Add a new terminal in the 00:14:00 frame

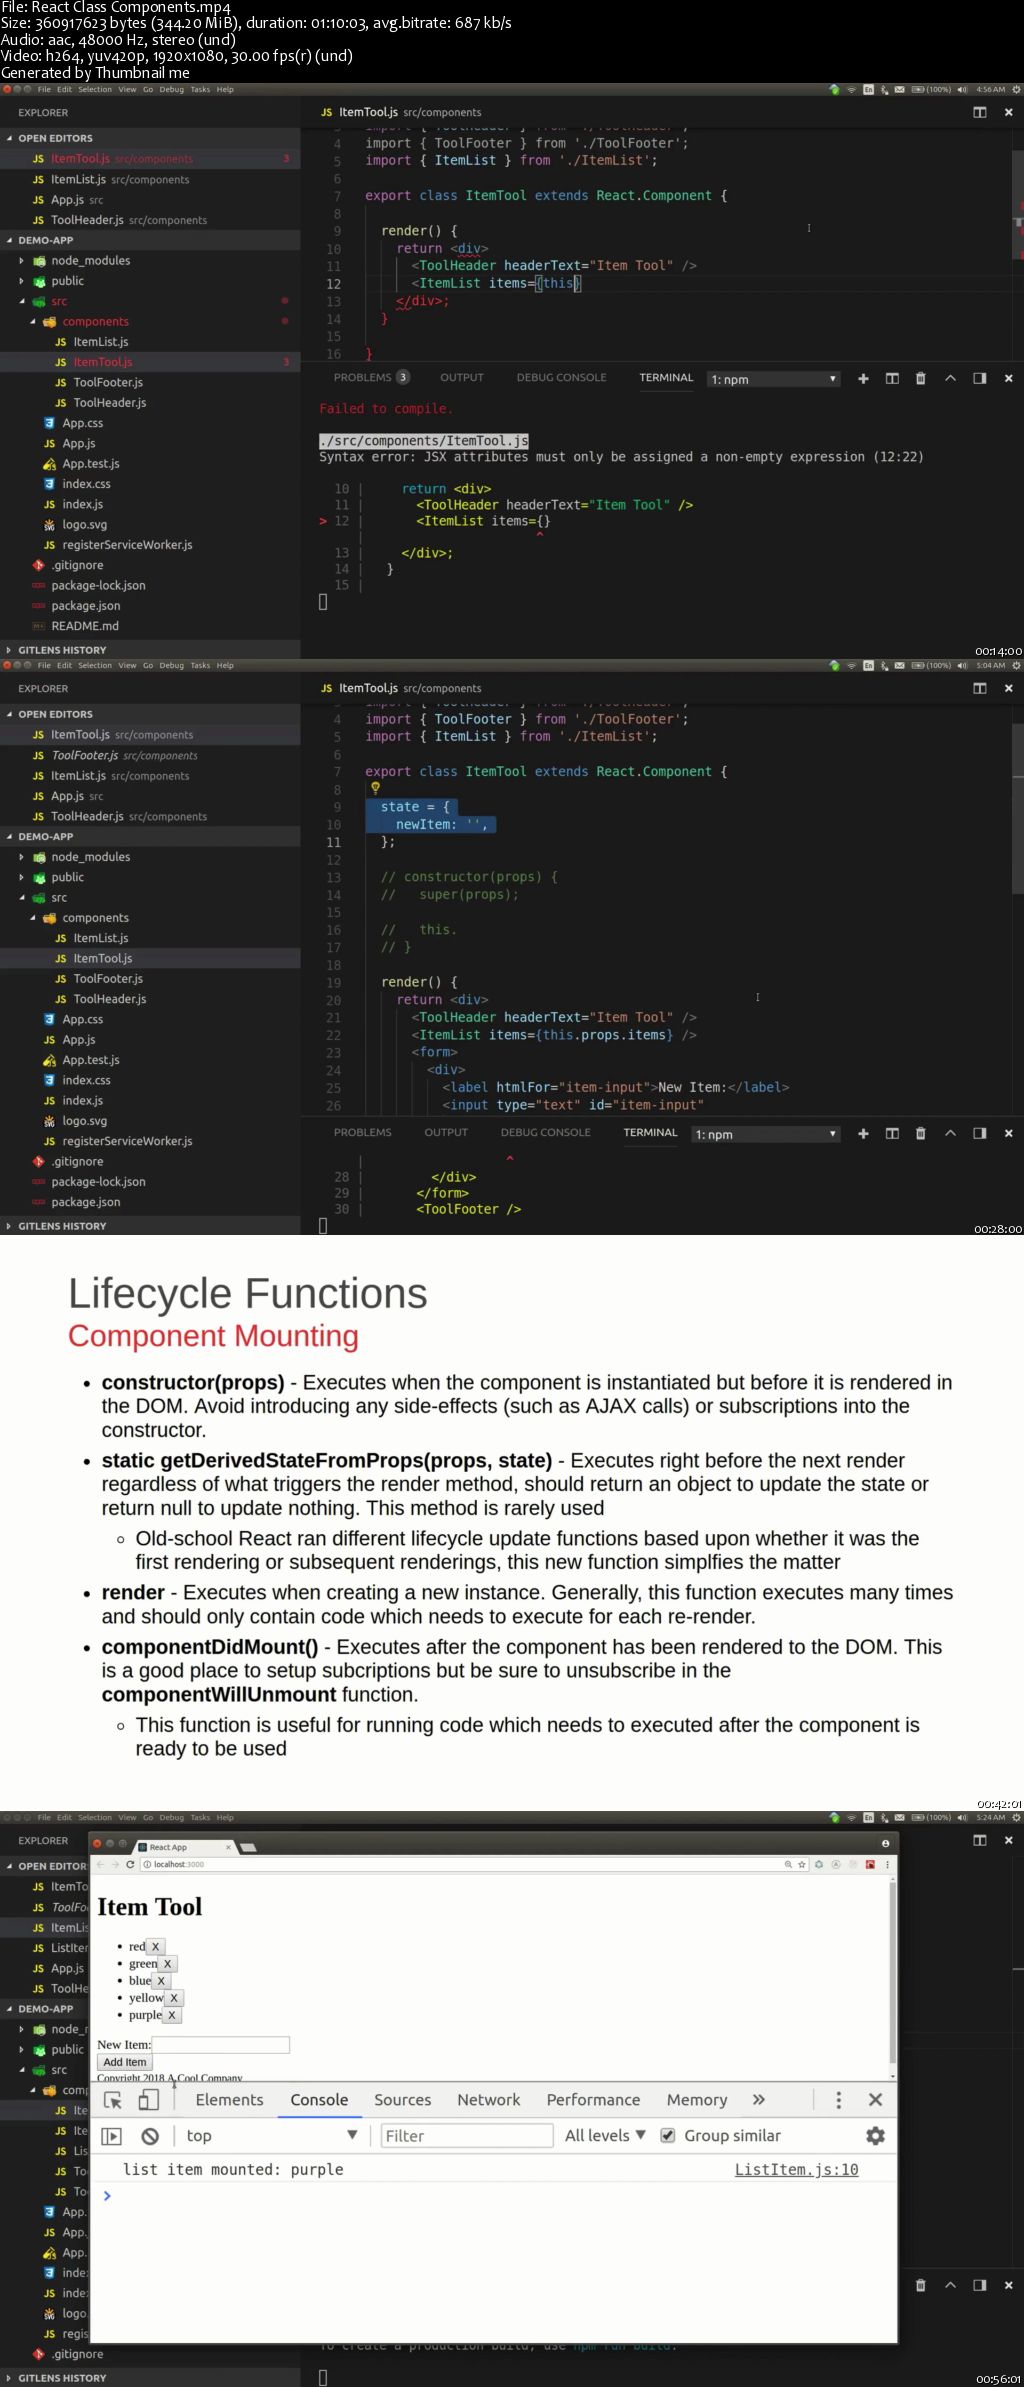click(863, 378)
